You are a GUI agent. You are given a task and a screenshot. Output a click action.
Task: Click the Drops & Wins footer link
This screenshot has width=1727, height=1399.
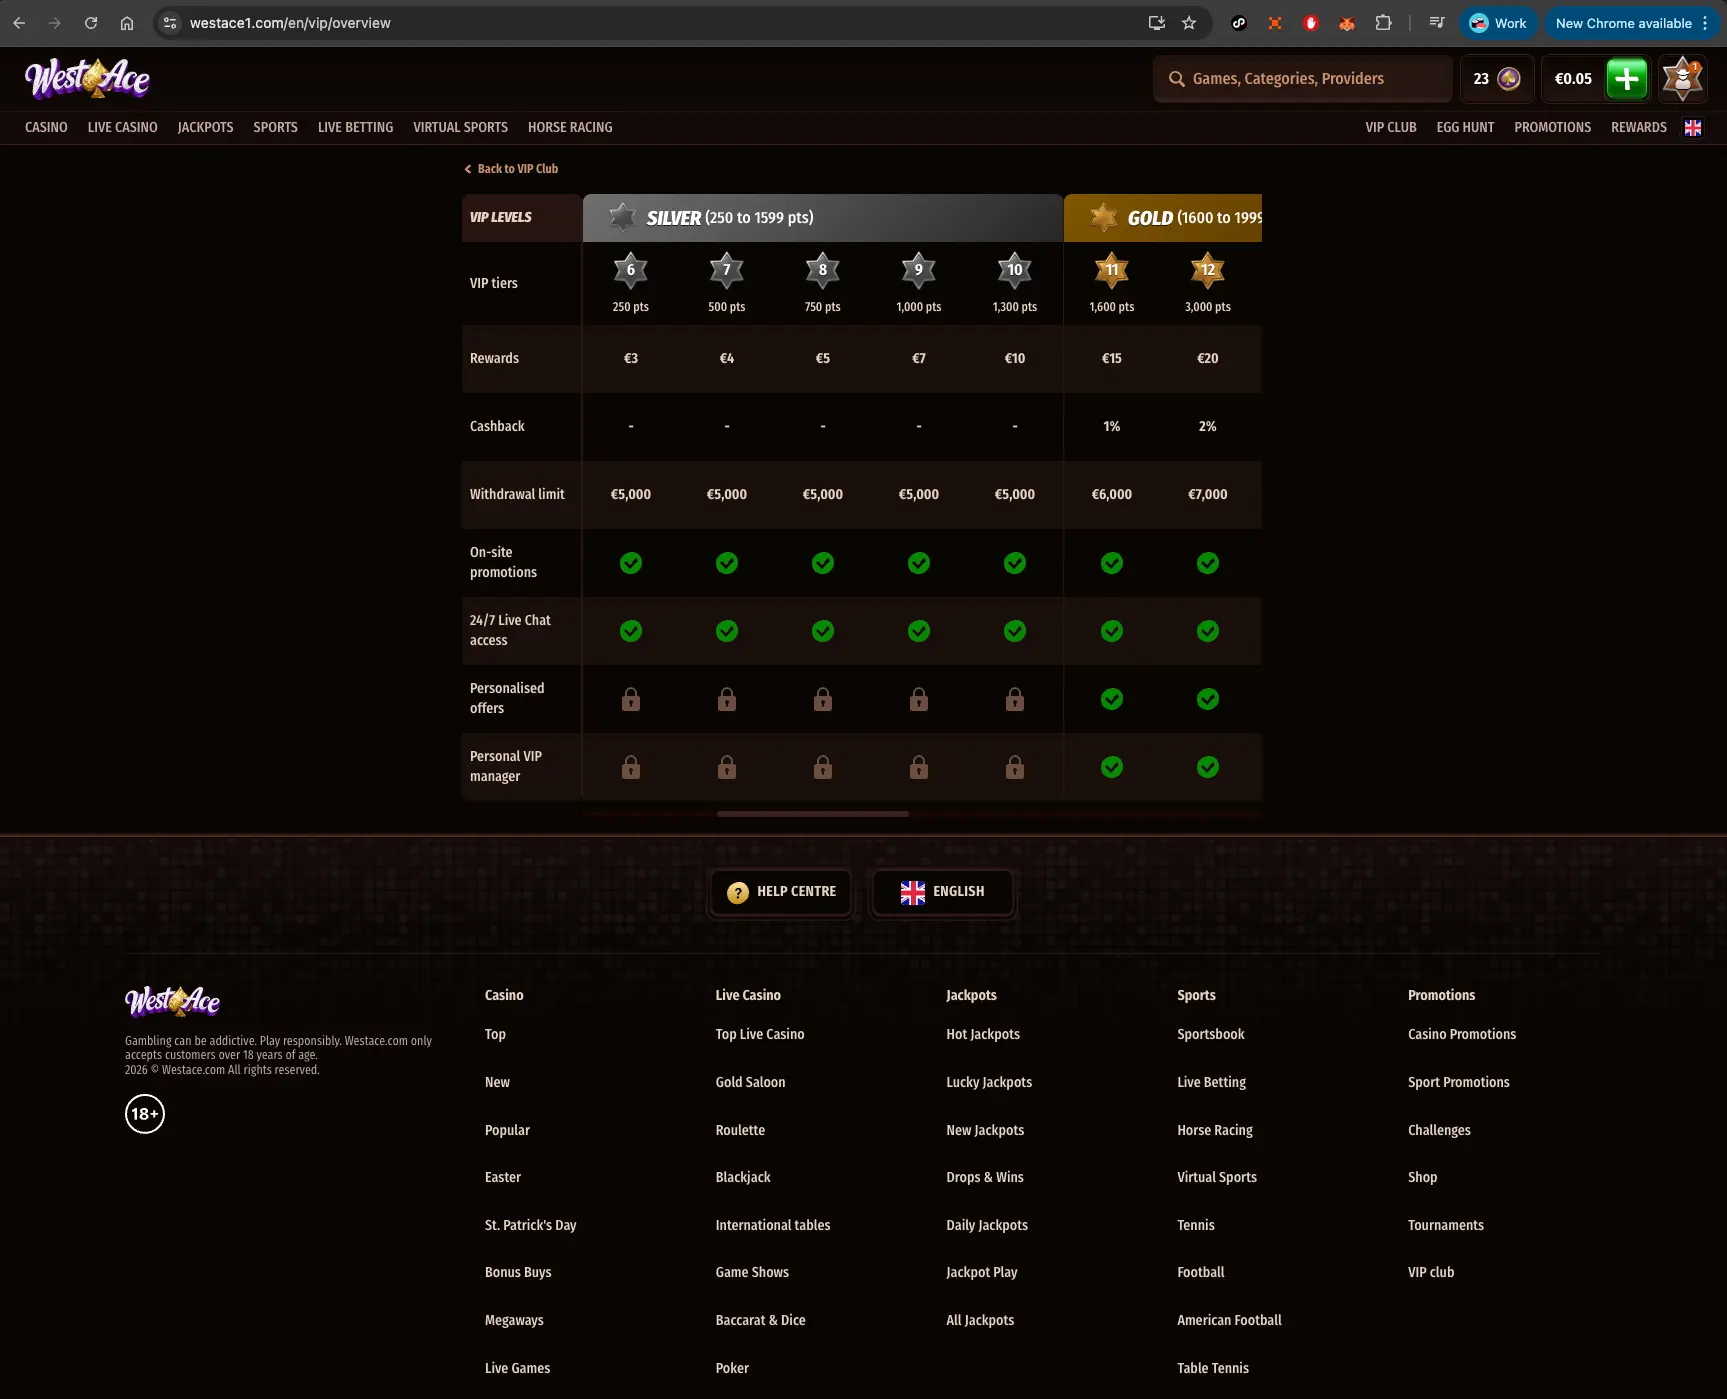[985, 1177]
